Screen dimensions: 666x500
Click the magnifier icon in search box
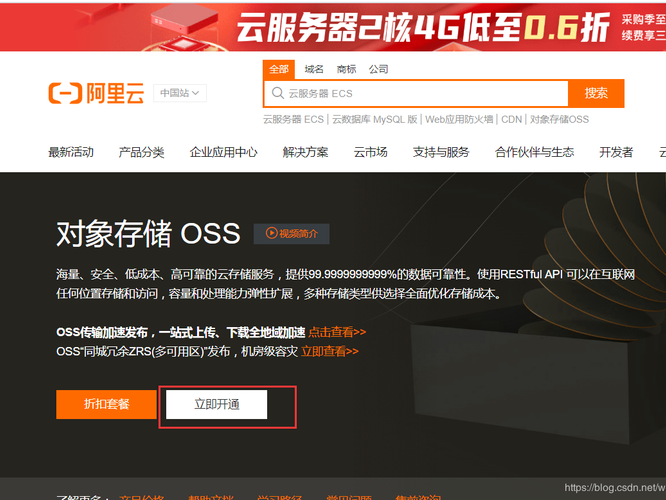(x=278, y=93)
